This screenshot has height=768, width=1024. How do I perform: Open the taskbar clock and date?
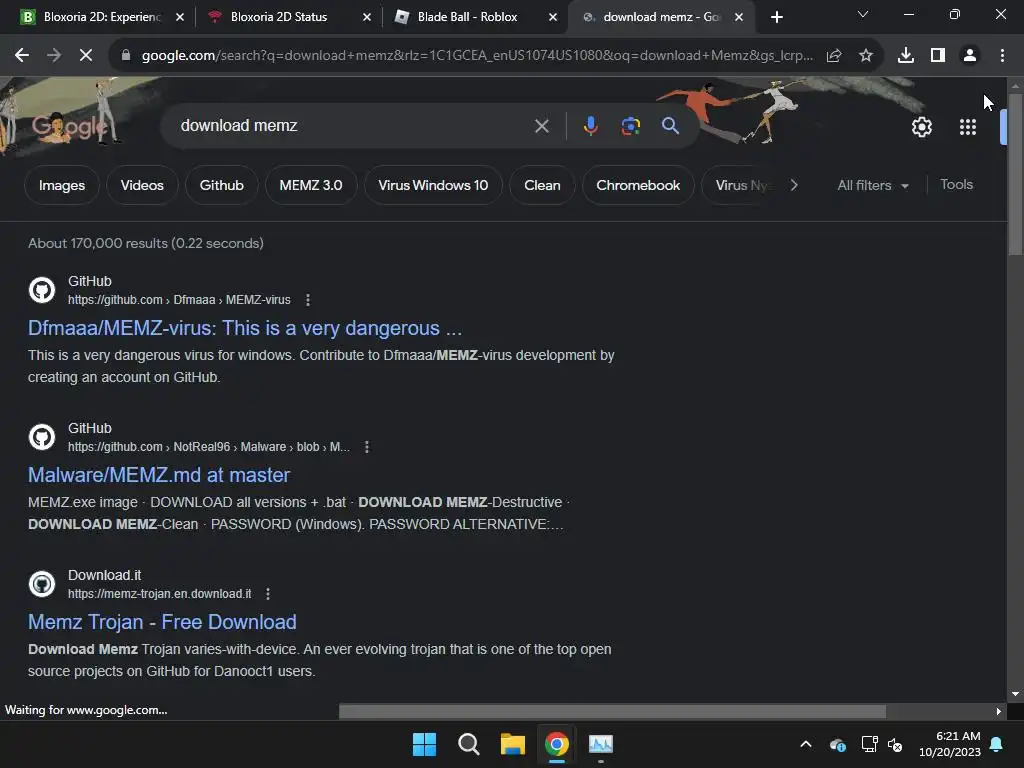coord(950,744)
